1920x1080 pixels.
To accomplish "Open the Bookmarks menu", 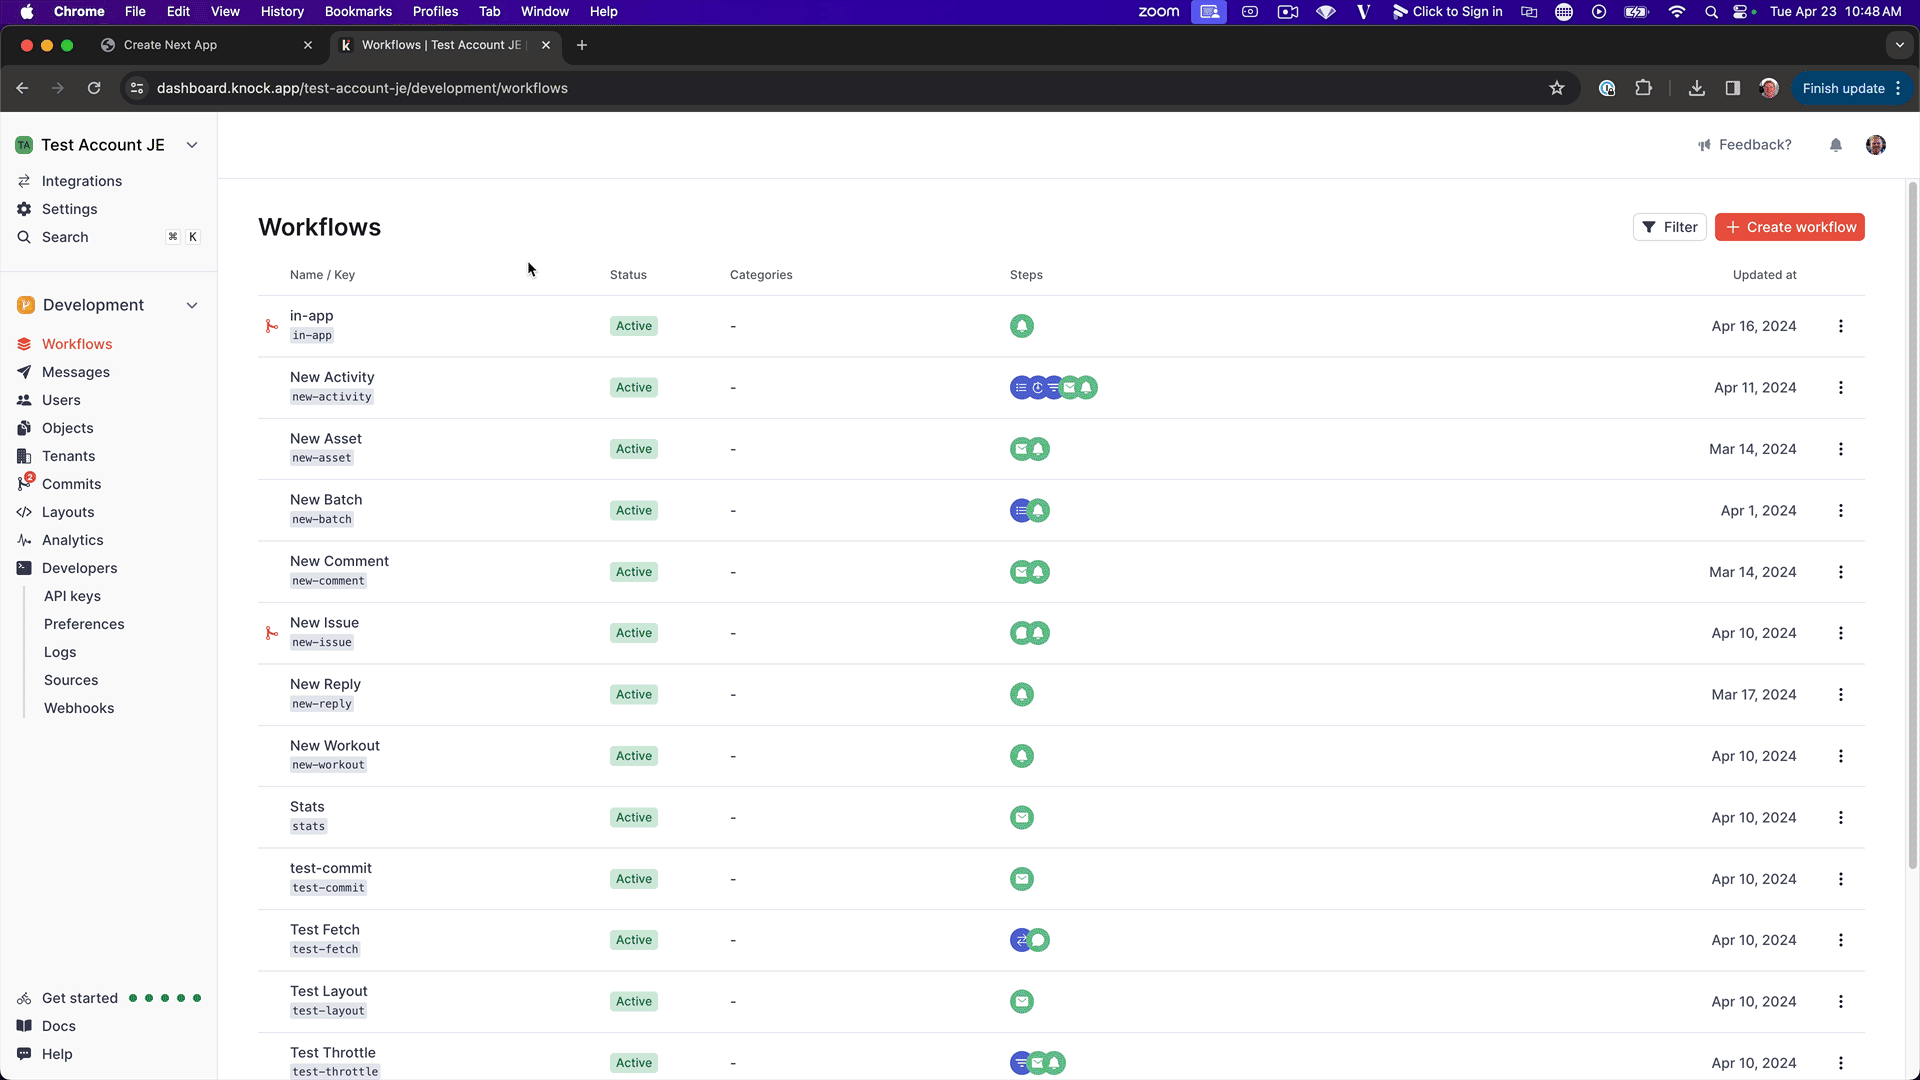I will (x=358, y=12).
